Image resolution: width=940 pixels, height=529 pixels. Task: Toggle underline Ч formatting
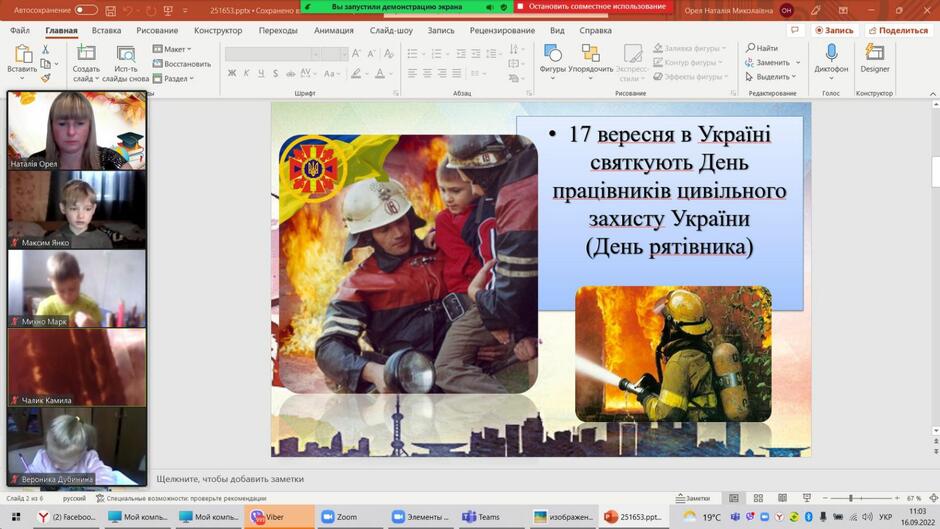point(261,73)
